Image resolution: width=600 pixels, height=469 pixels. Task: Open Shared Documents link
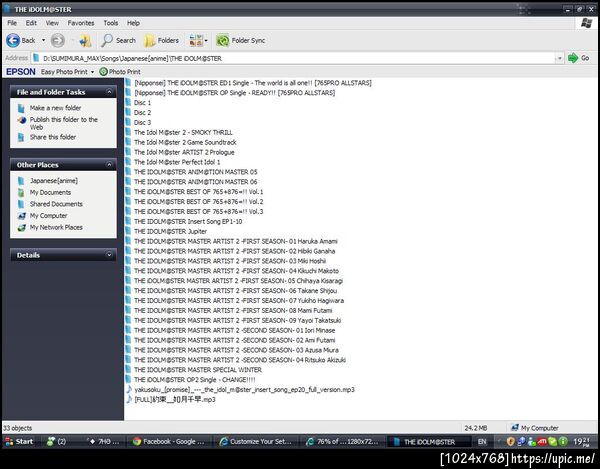56,204
